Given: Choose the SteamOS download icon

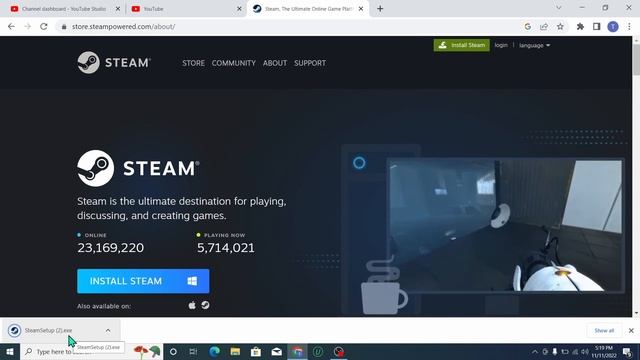Looking at the screenshot, I should 205,305.
